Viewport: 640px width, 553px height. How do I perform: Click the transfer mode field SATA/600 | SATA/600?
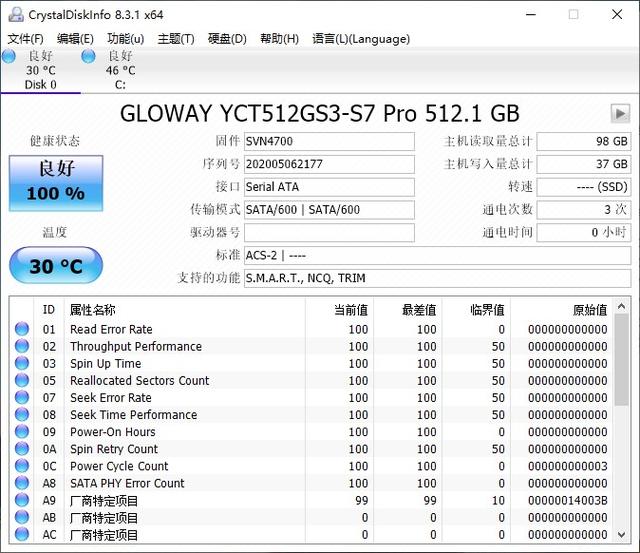pyautogui.click(x=329, y=210)
